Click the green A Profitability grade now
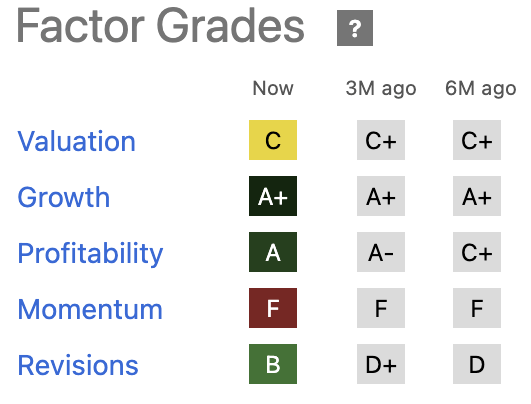 tap(273, 252)
